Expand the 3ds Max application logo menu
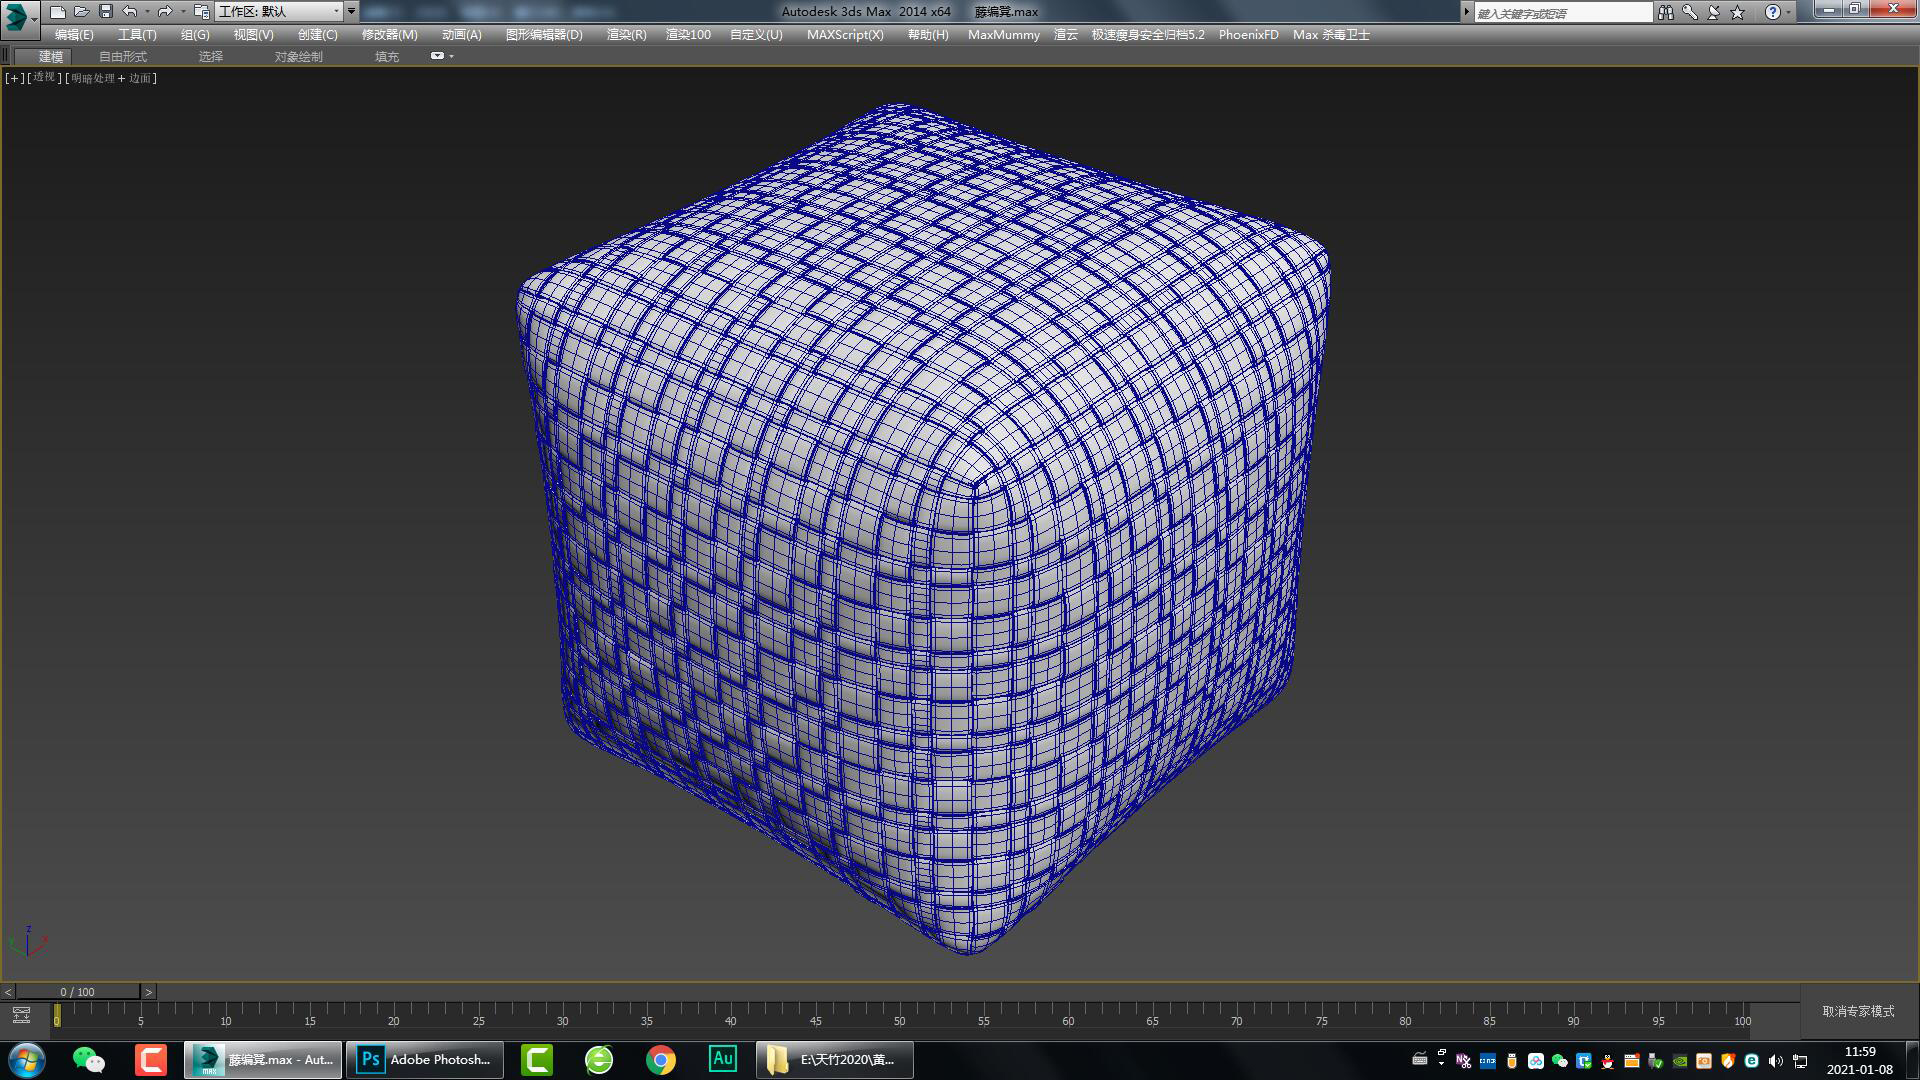The width and height of the screenshot is (1920, 1080). [x=19, y=16]
